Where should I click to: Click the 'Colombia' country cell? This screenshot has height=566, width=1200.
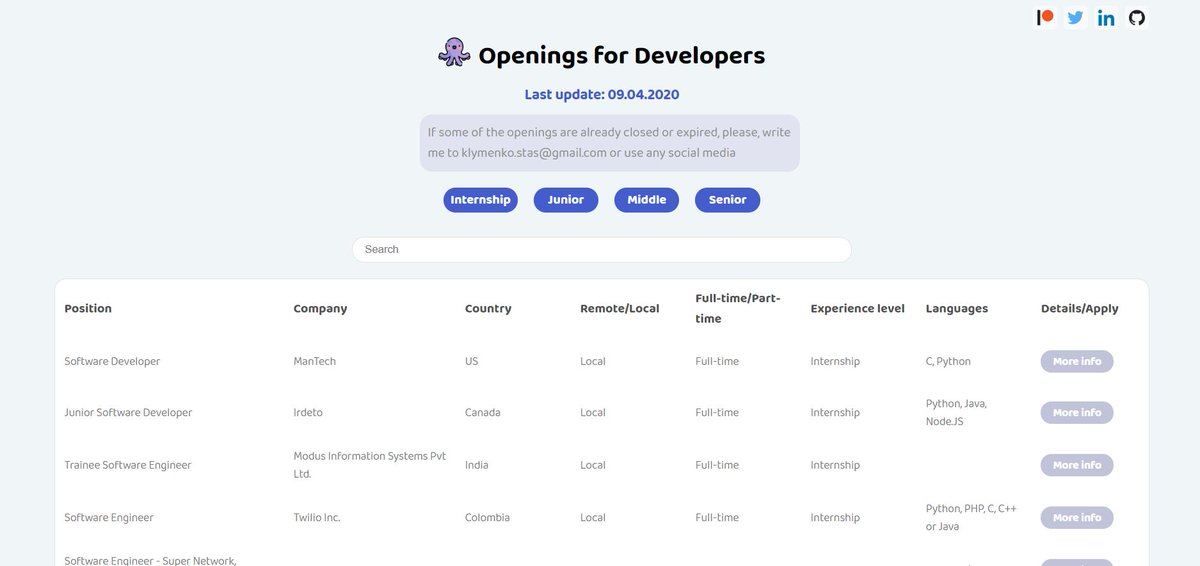[487, 517]
